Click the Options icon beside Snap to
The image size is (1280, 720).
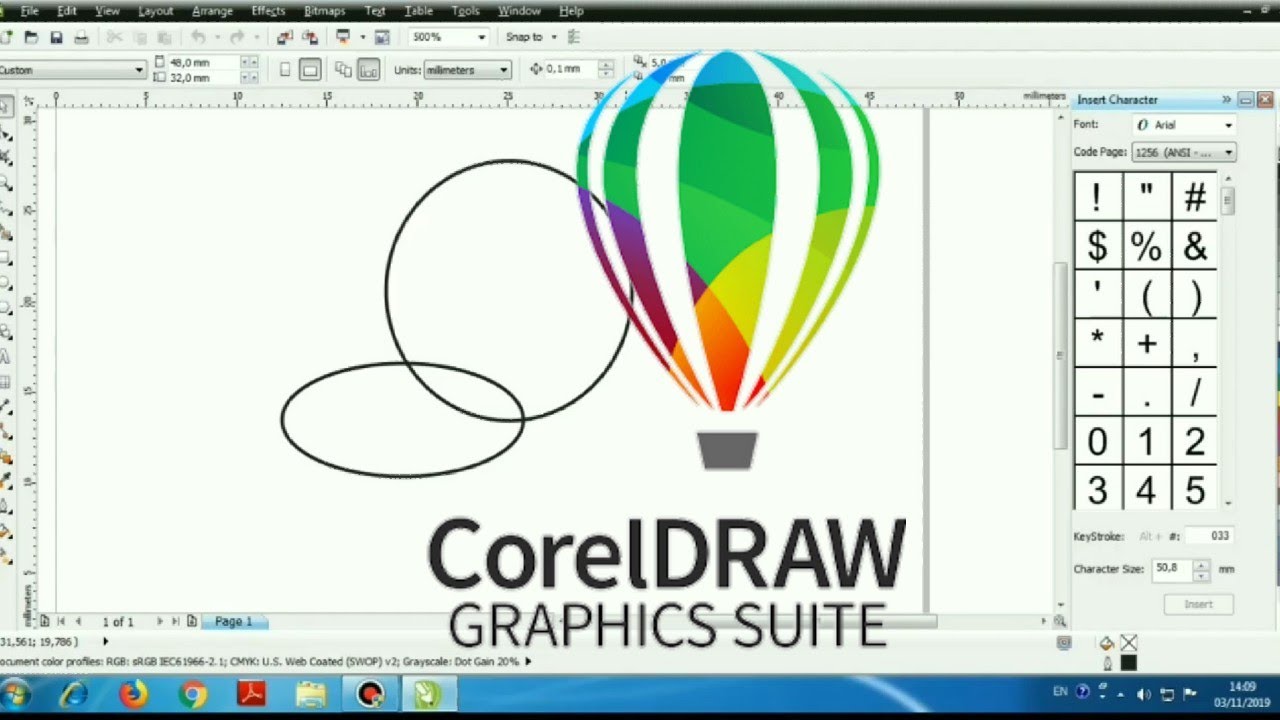click(573, 37)
